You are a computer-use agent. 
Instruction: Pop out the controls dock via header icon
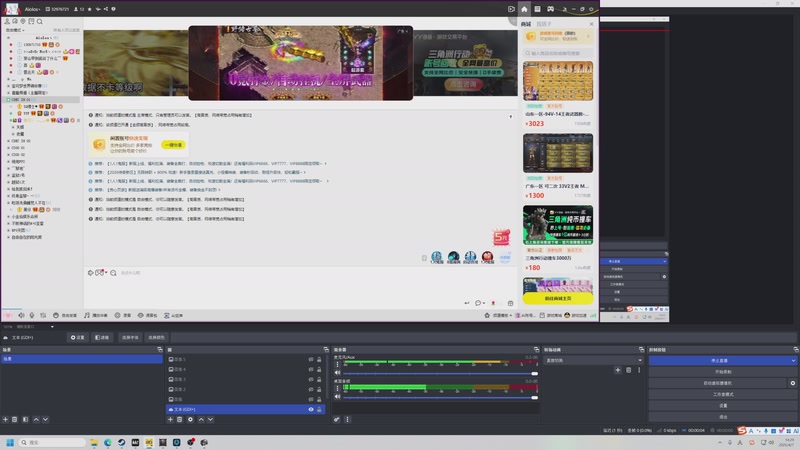795,349
